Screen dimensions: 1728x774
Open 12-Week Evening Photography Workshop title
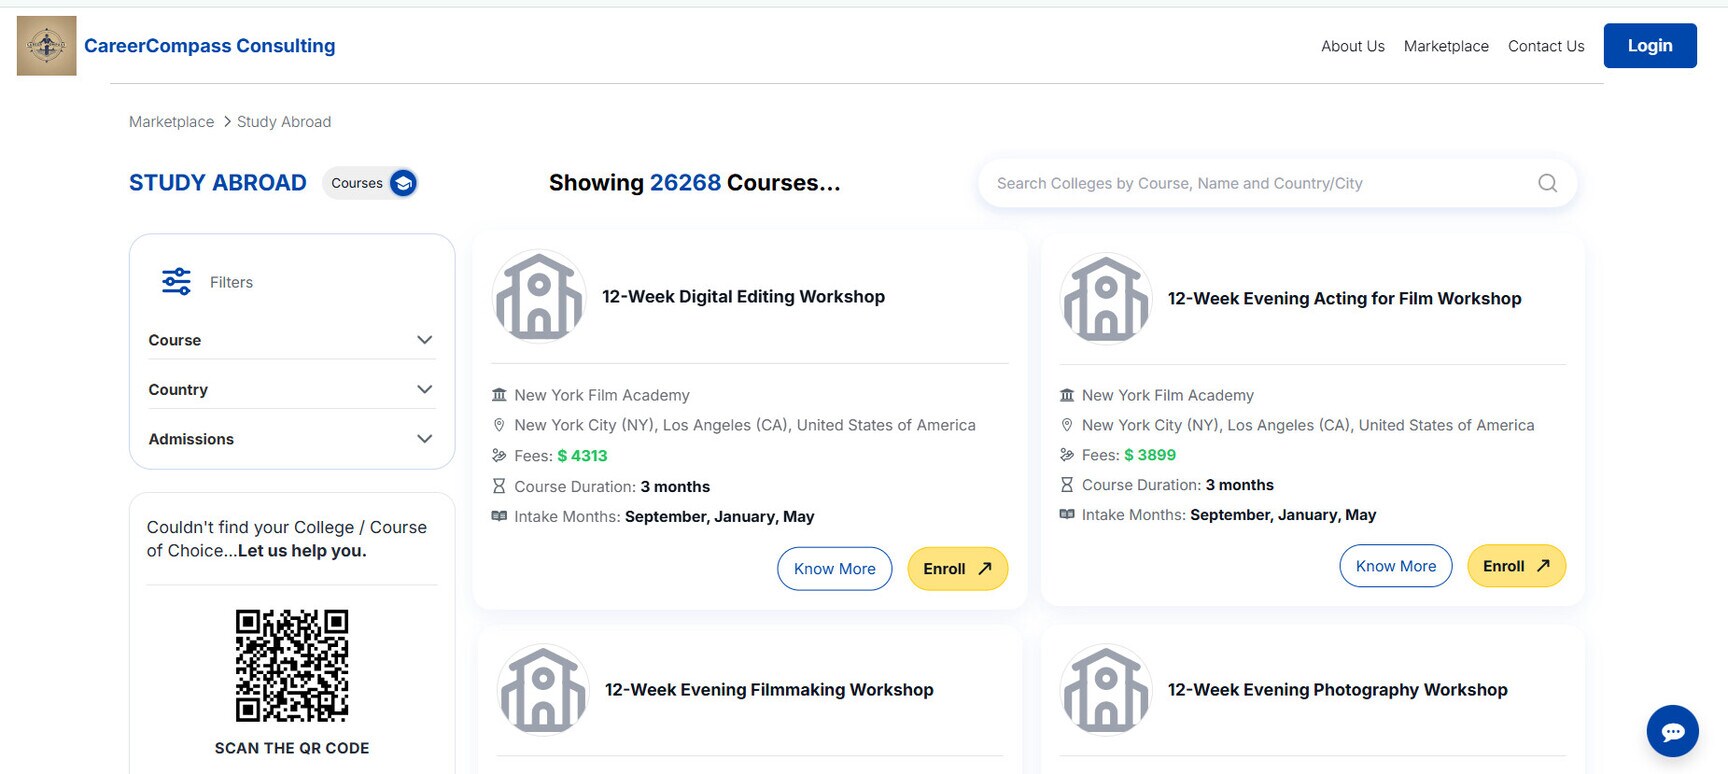1338,690
